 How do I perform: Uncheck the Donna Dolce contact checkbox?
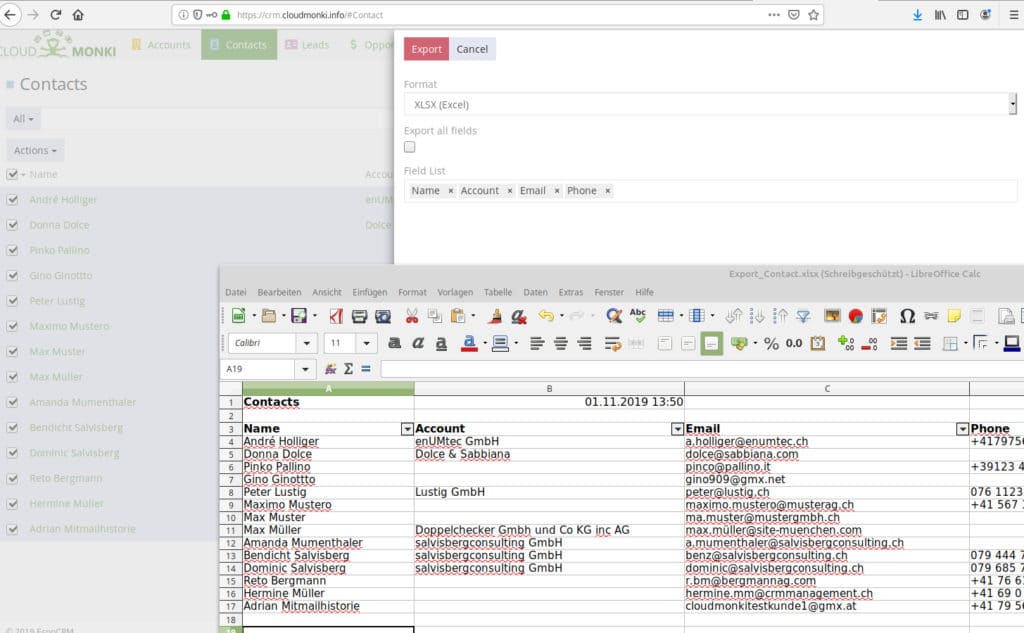click(12, 225)
